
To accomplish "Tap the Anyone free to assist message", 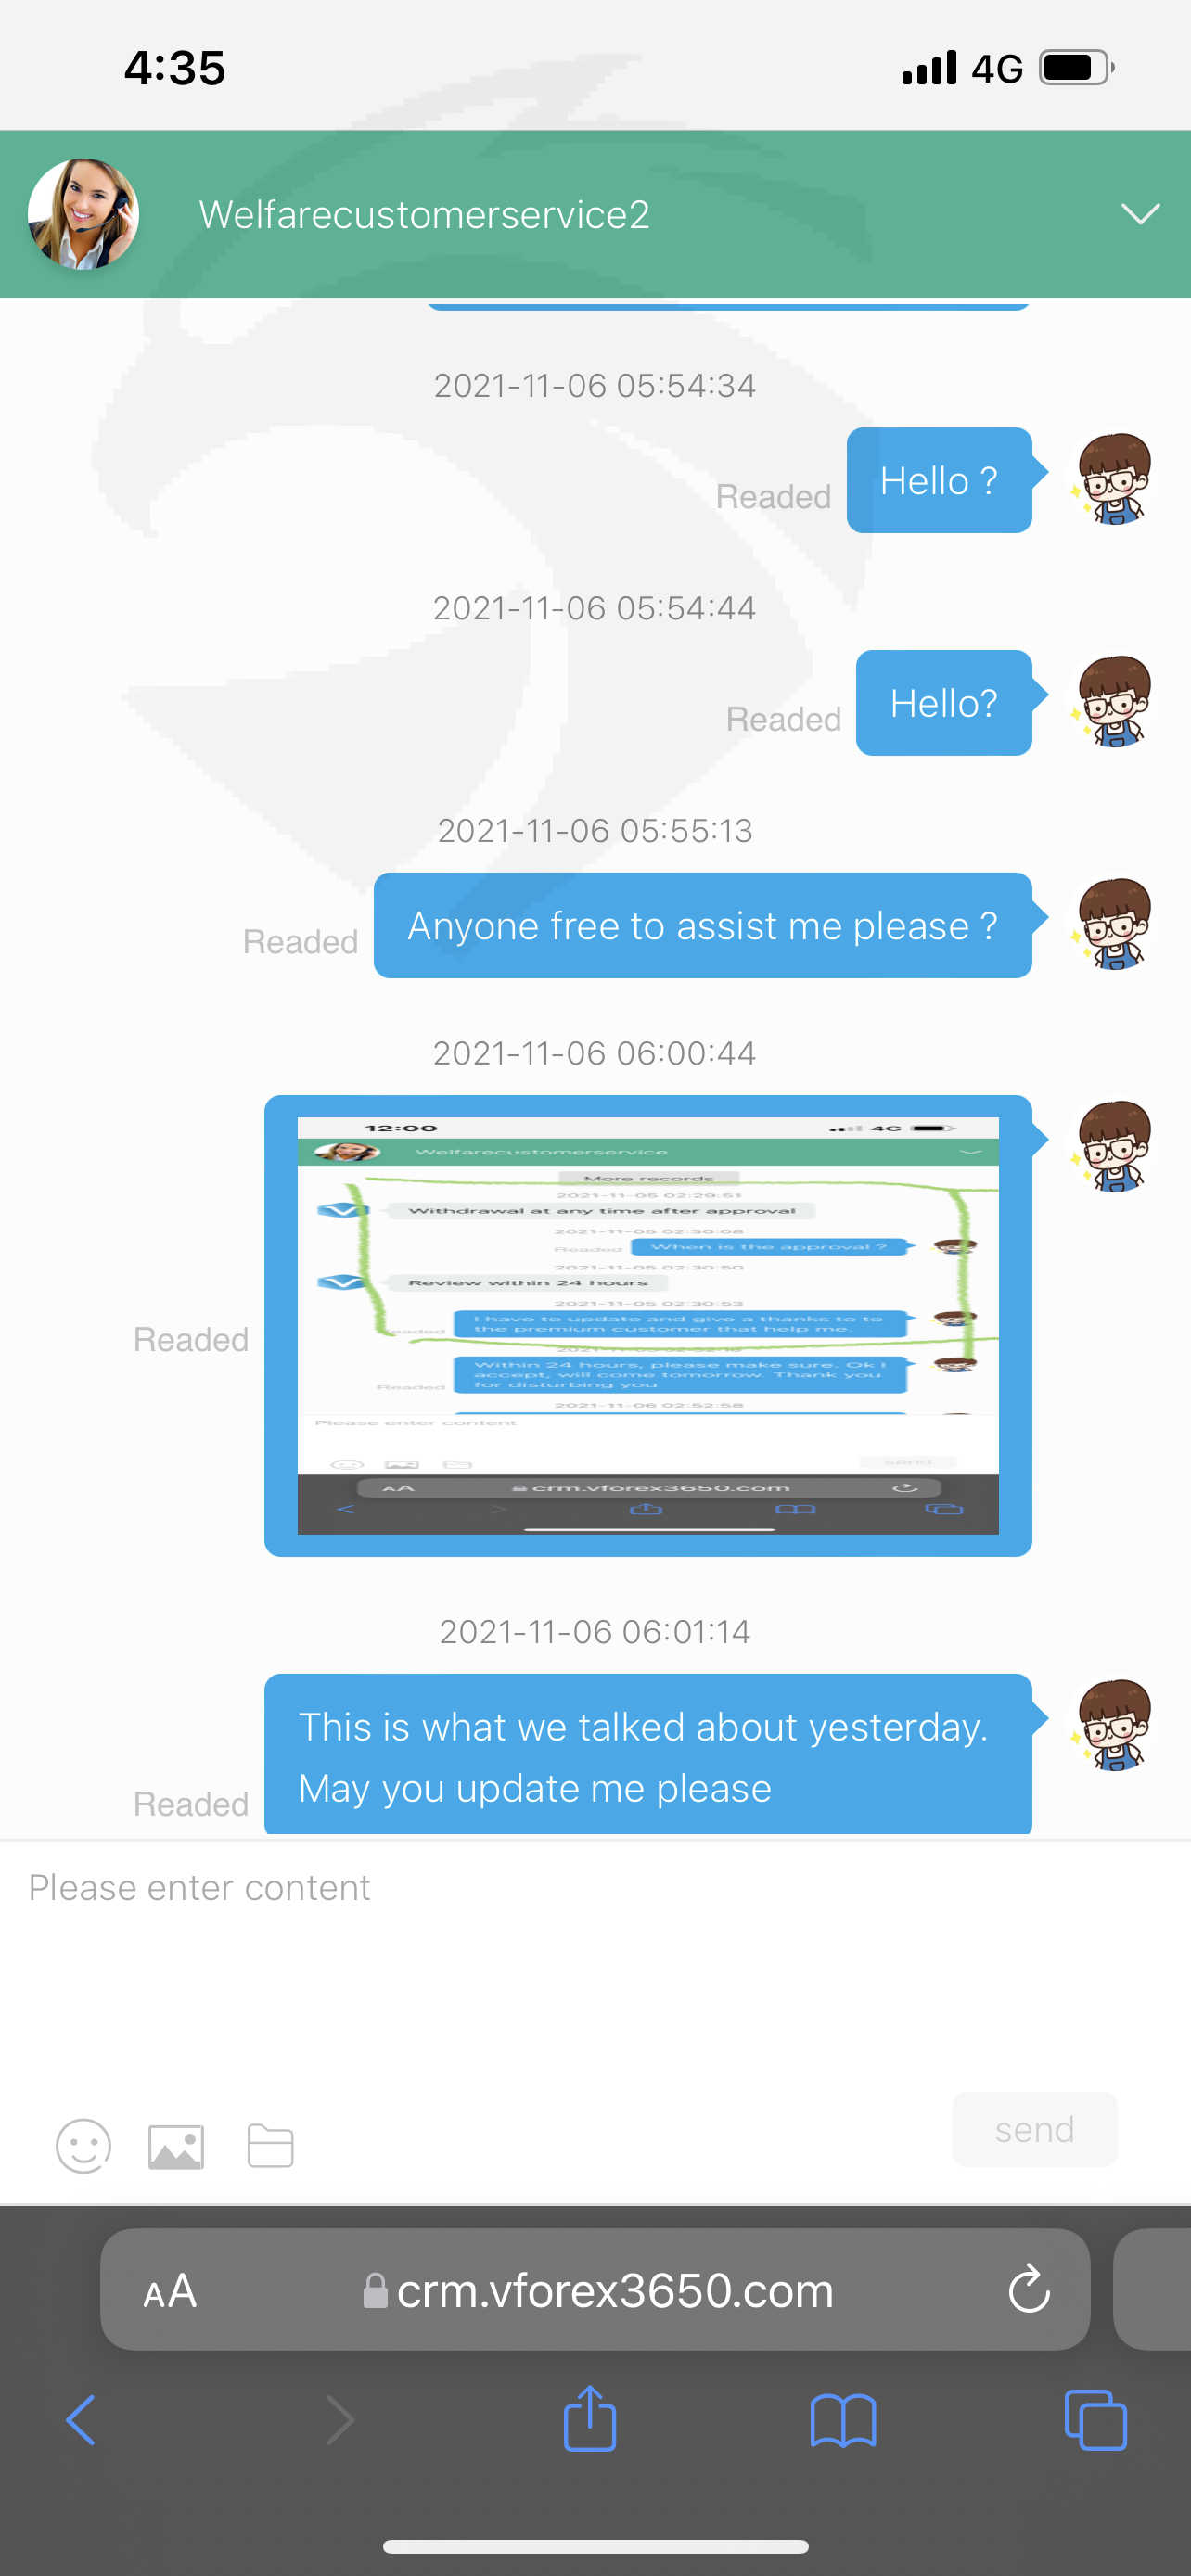I will point(702,925).
